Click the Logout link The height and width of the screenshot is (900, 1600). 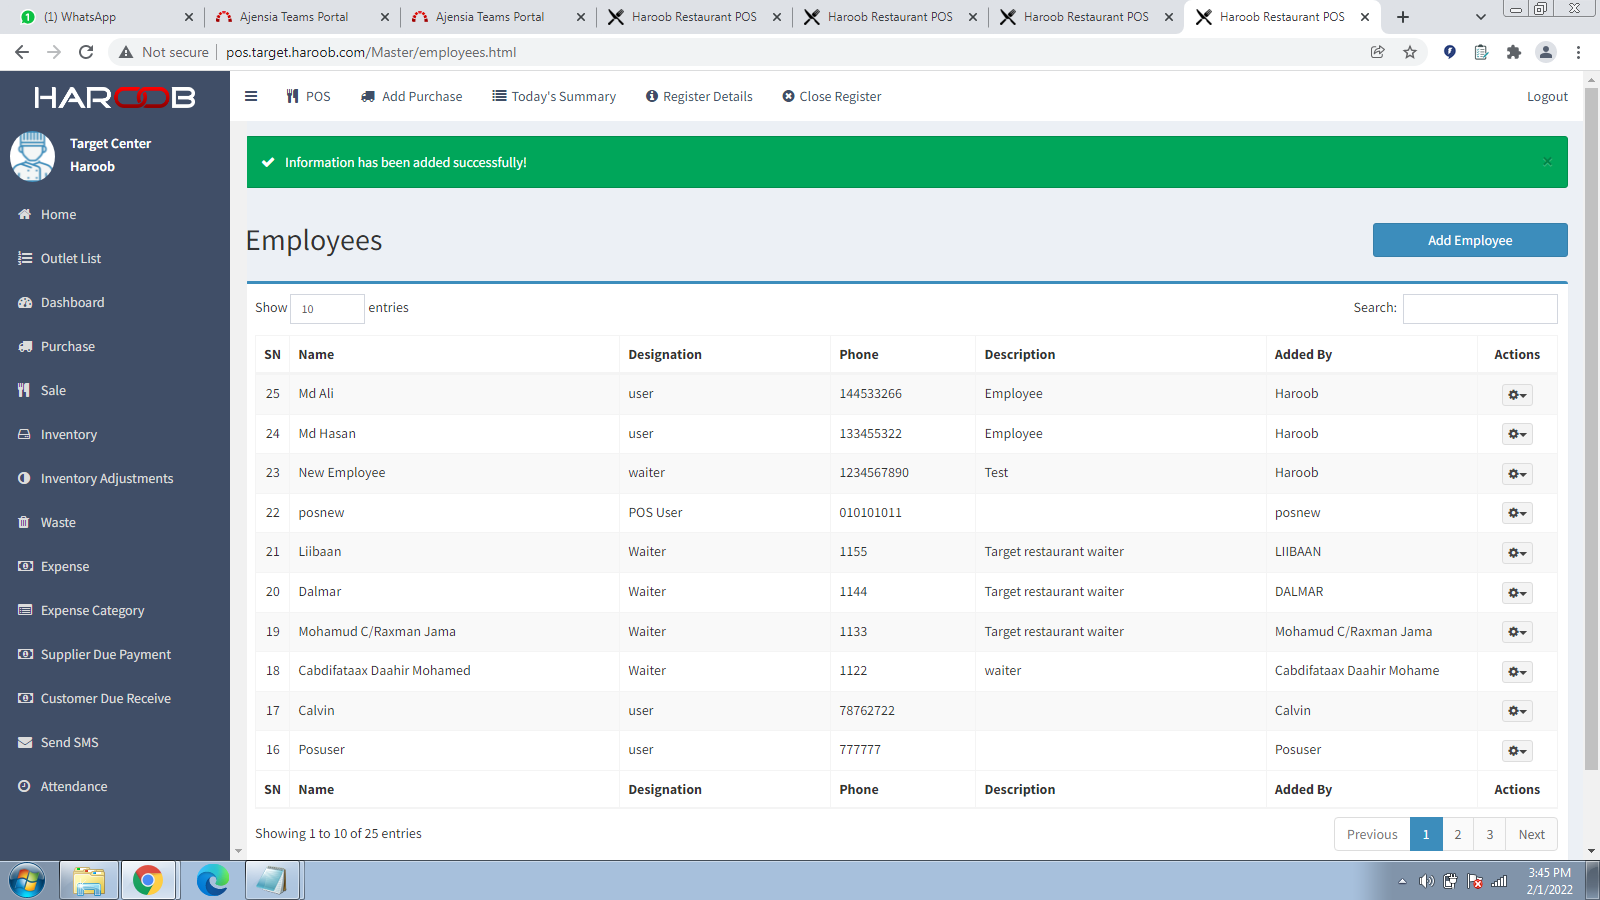(1547, 97)
